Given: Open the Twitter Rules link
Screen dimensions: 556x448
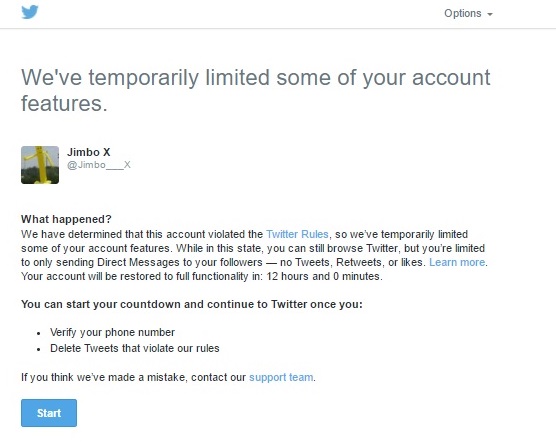Looking at the screenshot, I should [x=297, y=234].
